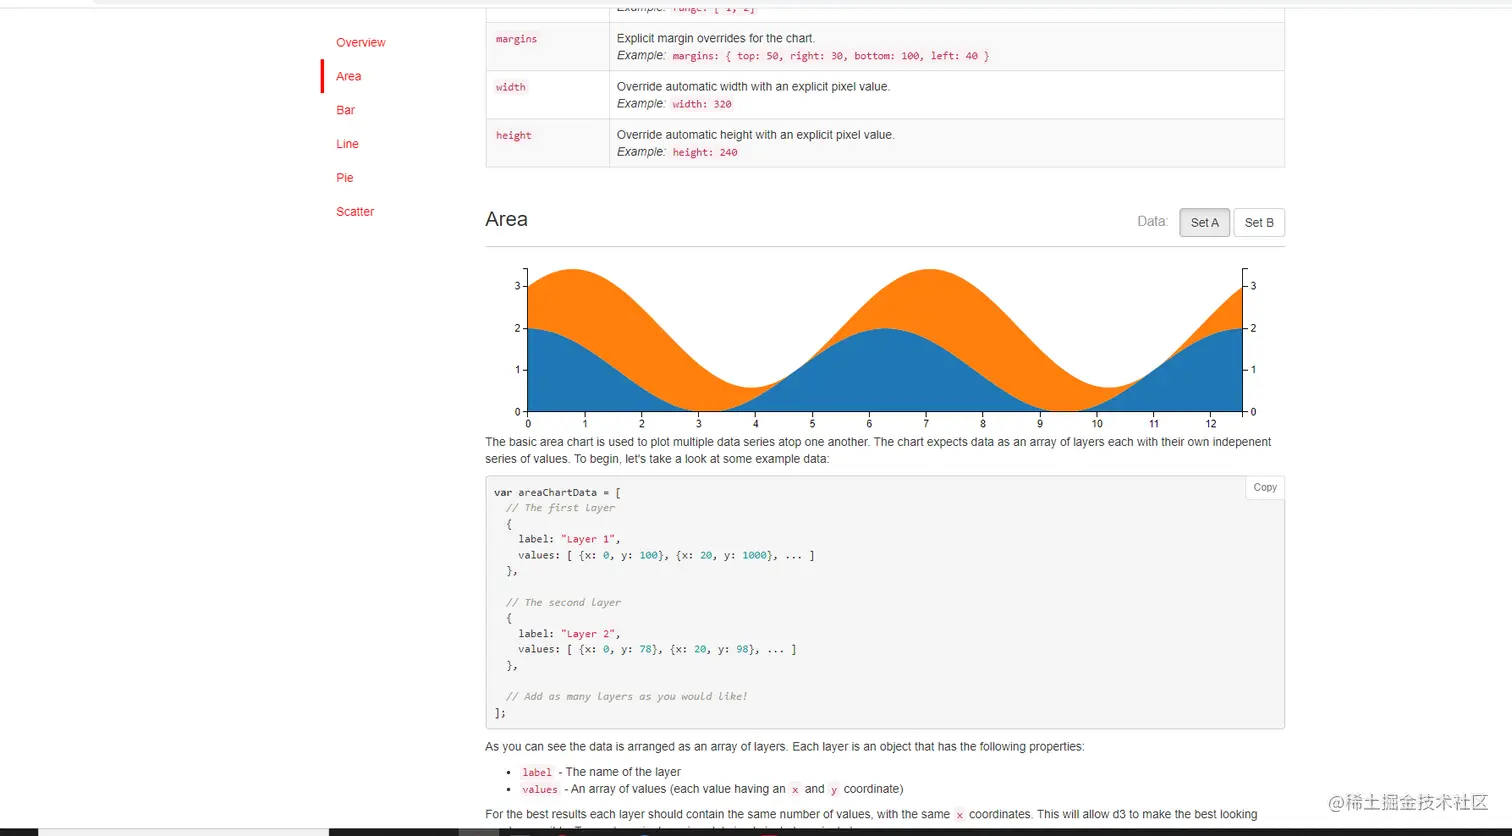Open the Pie sidebar link
Viewport: 1512px width, 836px height.
[345, 178]
